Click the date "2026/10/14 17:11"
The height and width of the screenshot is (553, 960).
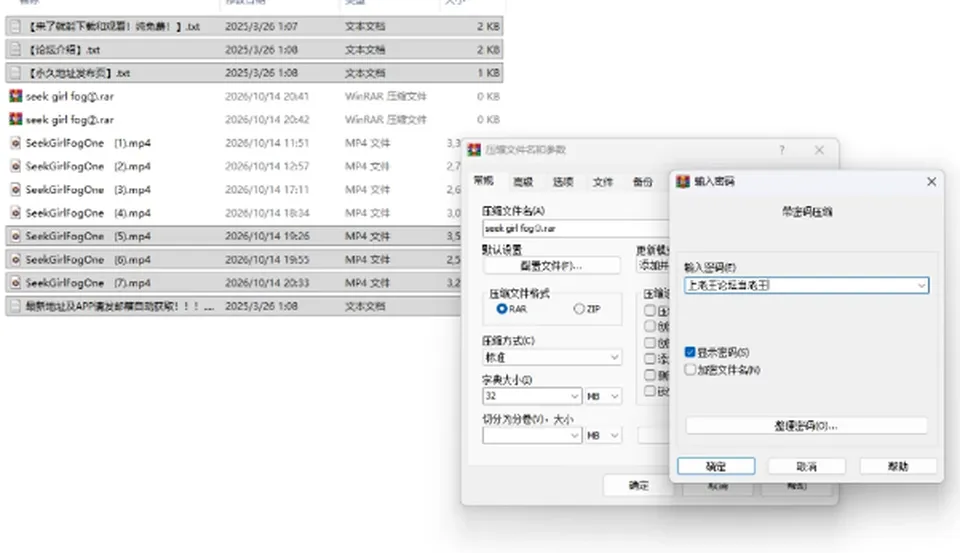[267, 190]
